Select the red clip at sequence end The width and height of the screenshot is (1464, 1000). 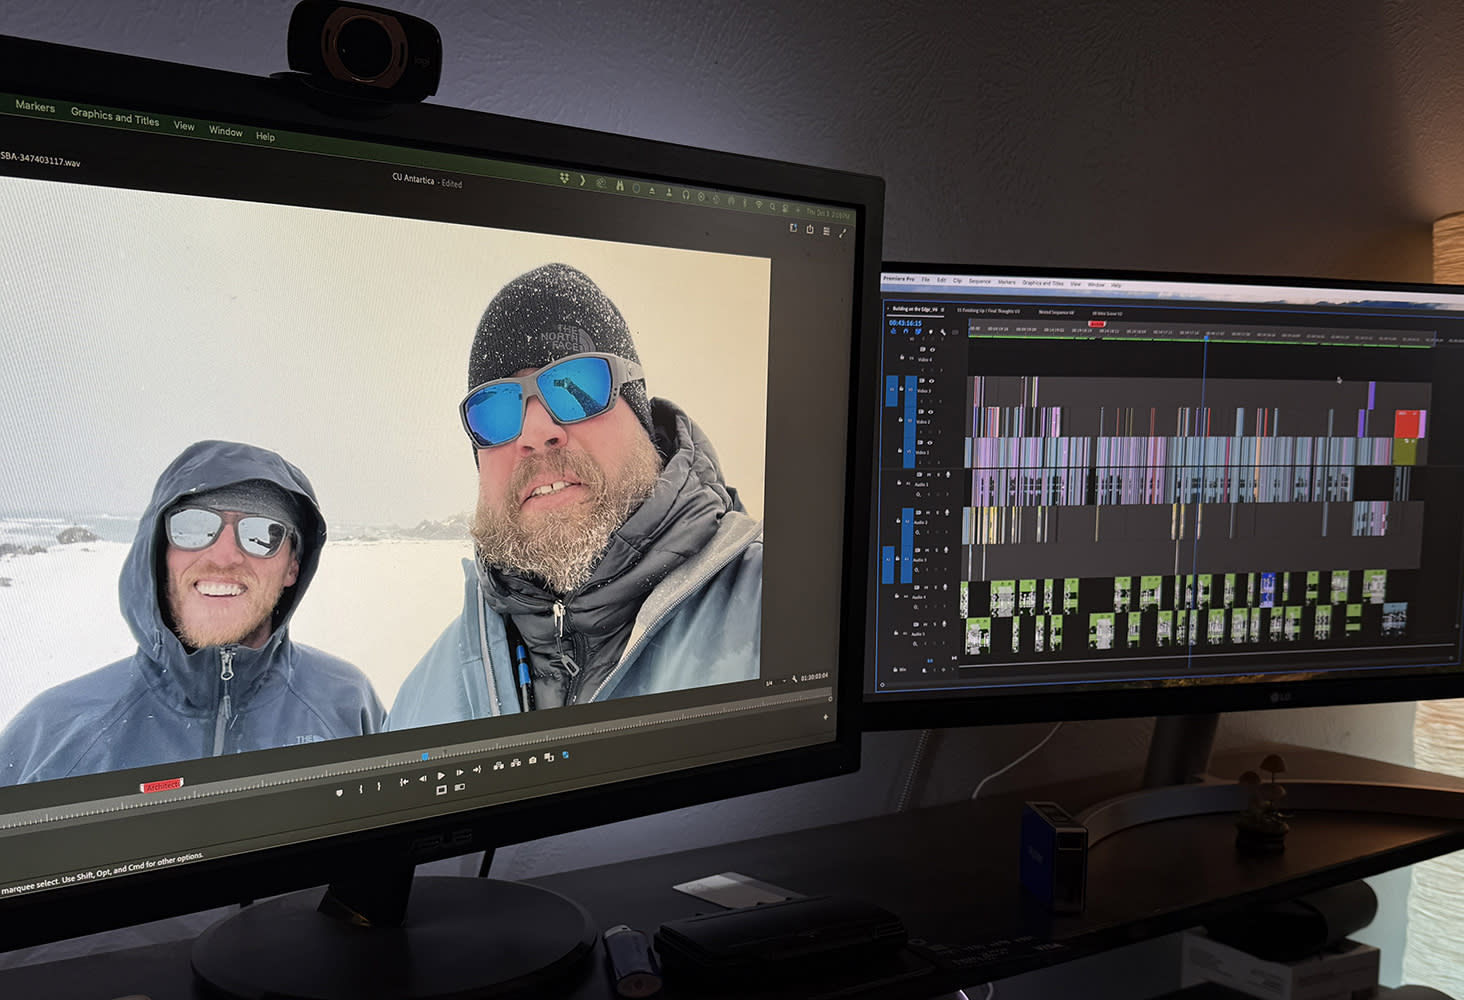[x=1409, y=425]
